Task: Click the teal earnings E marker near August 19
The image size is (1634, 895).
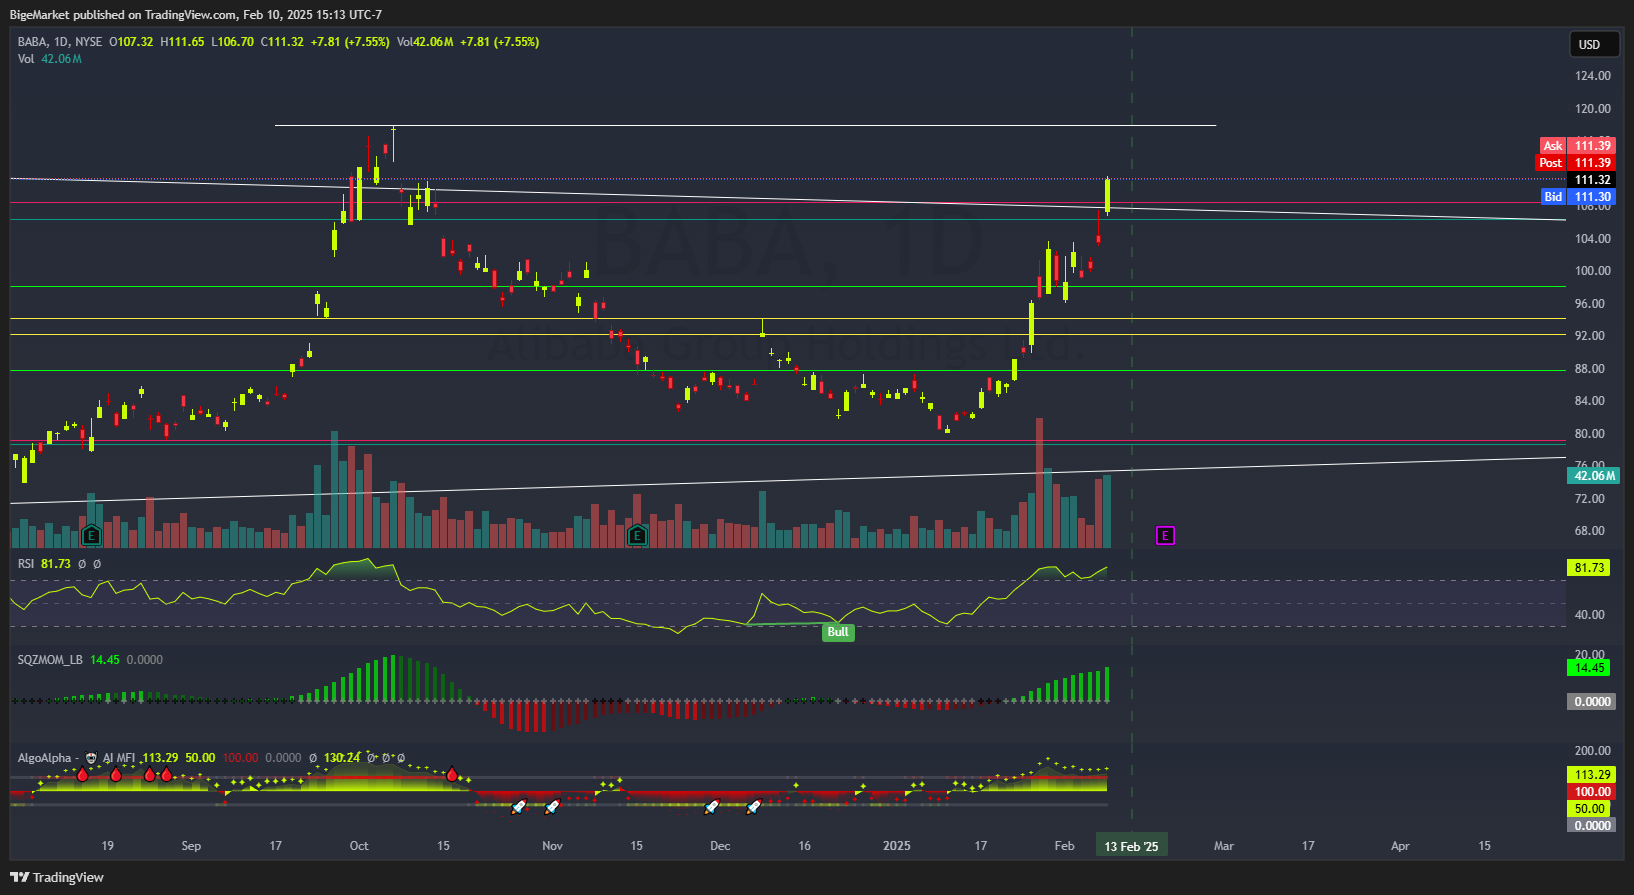Action: click(91, 536)
